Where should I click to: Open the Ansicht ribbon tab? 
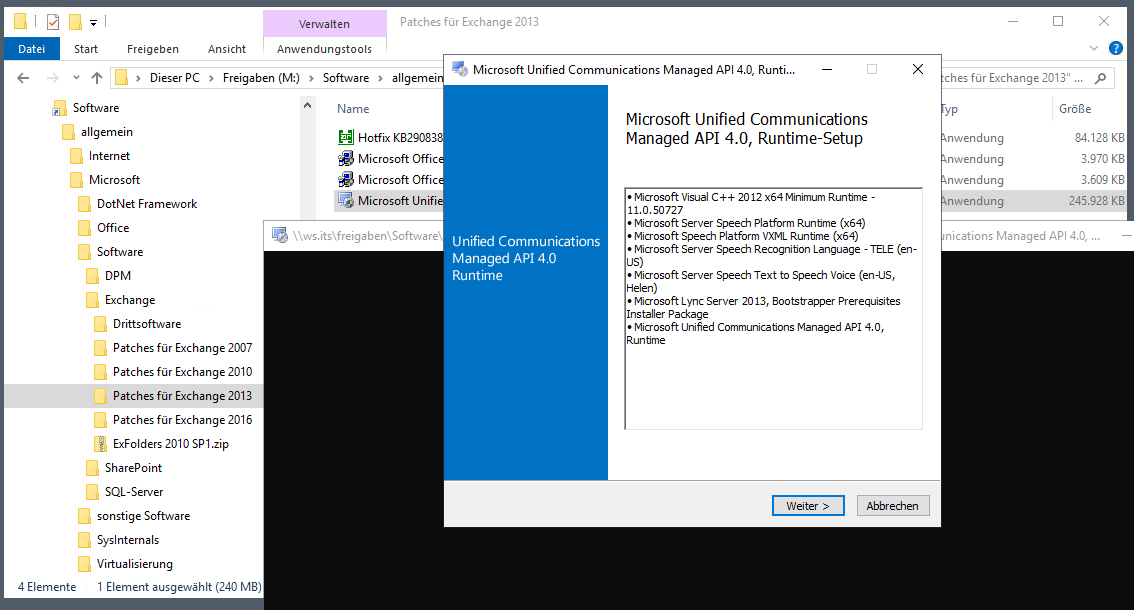227,48
